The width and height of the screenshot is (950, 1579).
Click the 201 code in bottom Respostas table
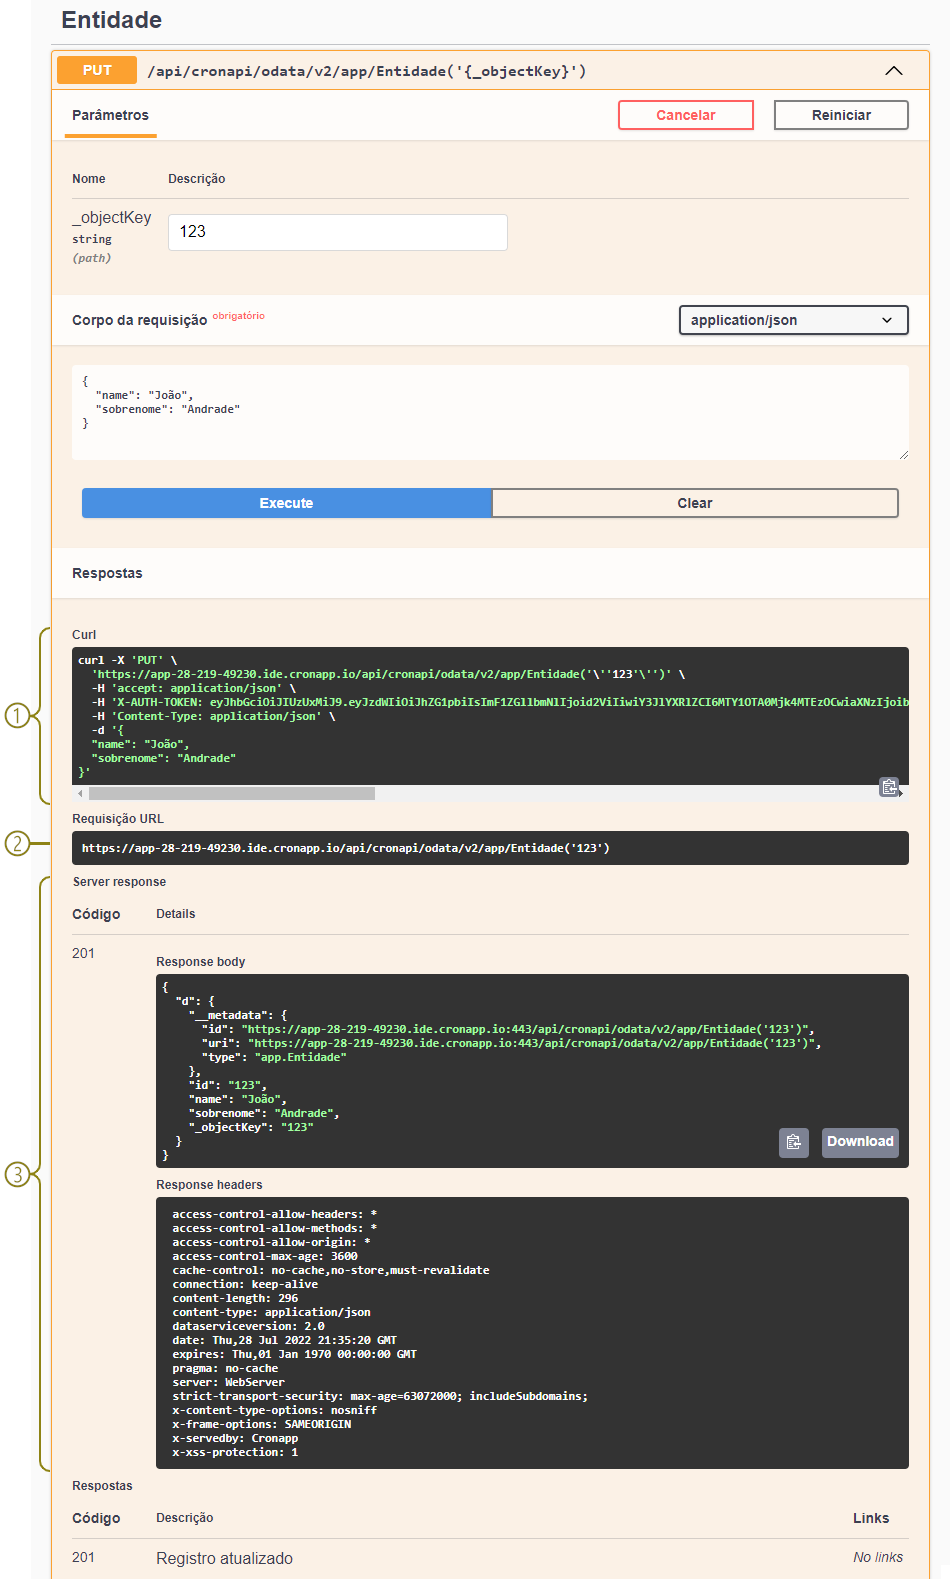[83, 1557]
